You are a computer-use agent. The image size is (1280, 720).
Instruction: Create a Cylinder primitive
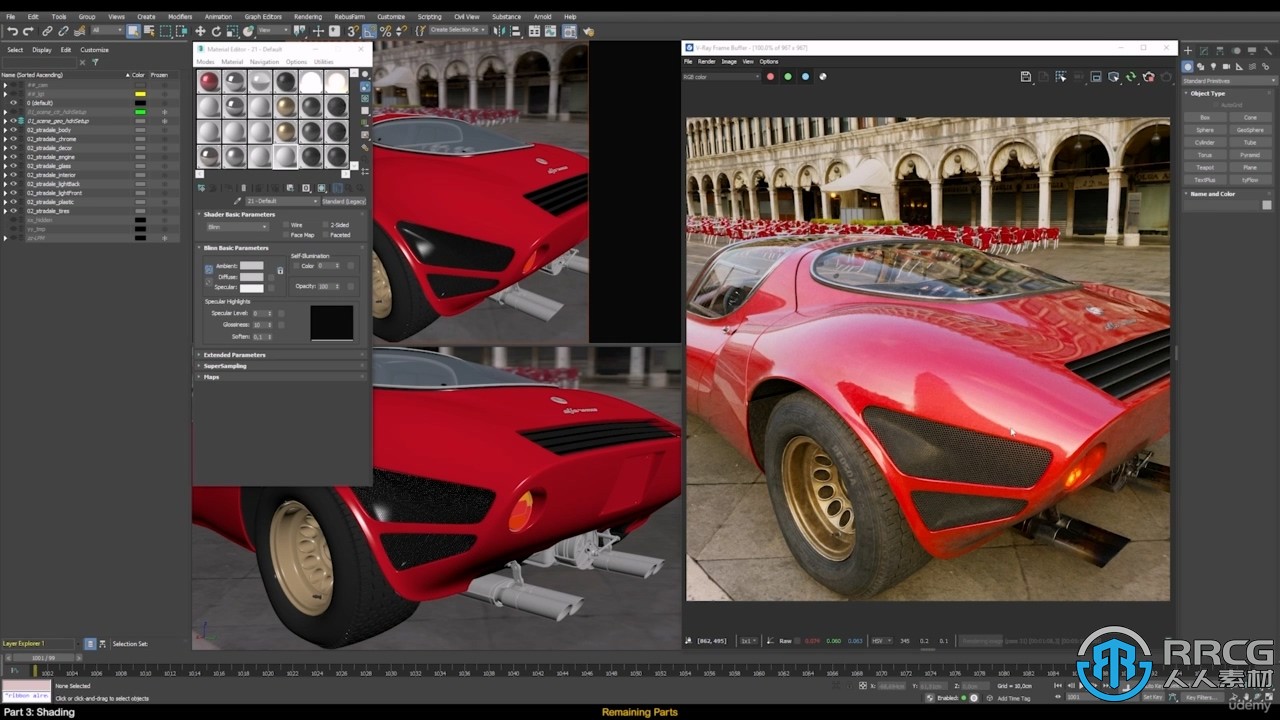(x=1205, y=142)
